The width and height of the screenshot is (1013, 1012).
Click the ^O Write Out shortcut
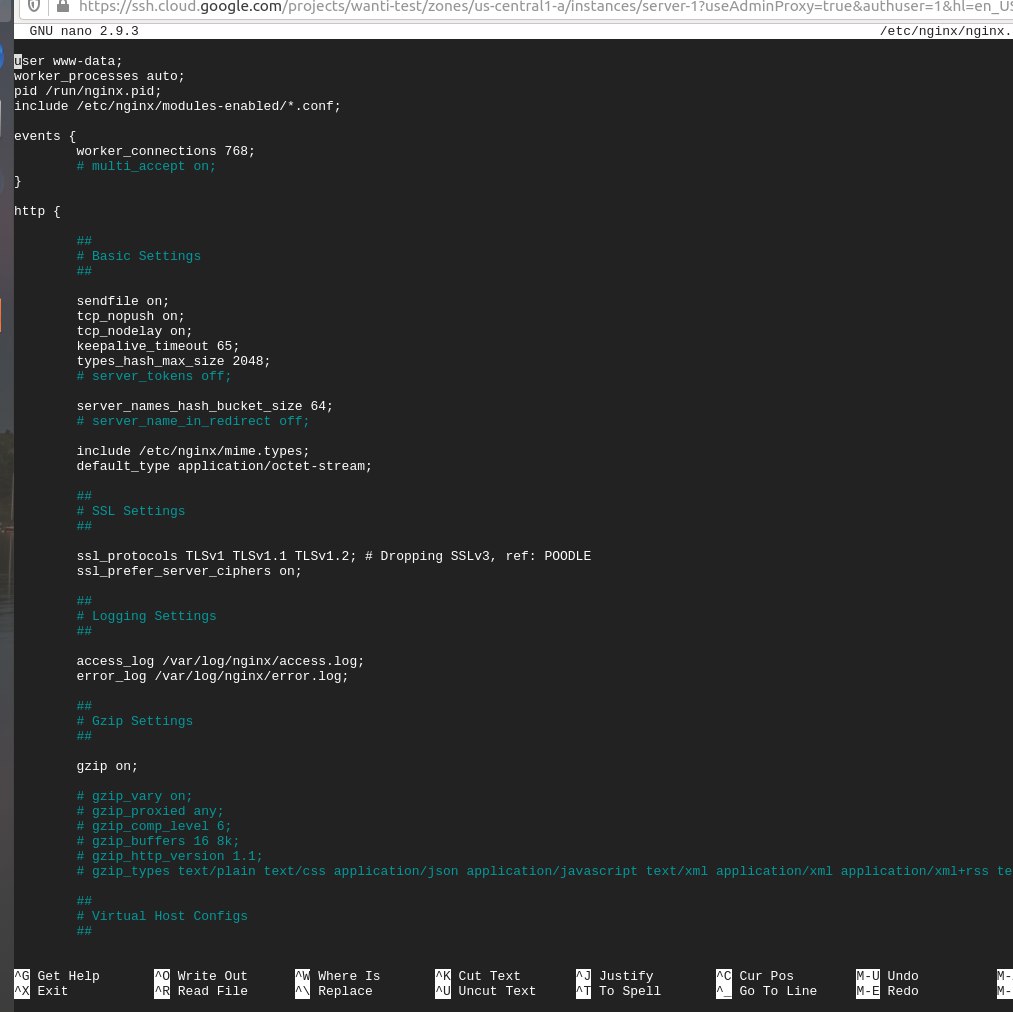[201, 976]
